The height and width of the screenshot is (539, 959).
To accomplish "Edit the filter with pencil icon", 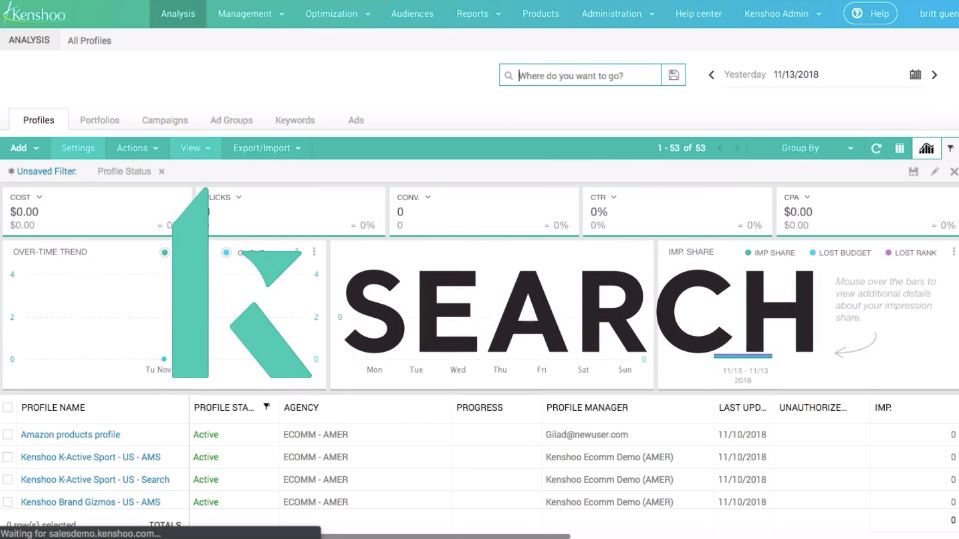I will click(x=935, y=172).
